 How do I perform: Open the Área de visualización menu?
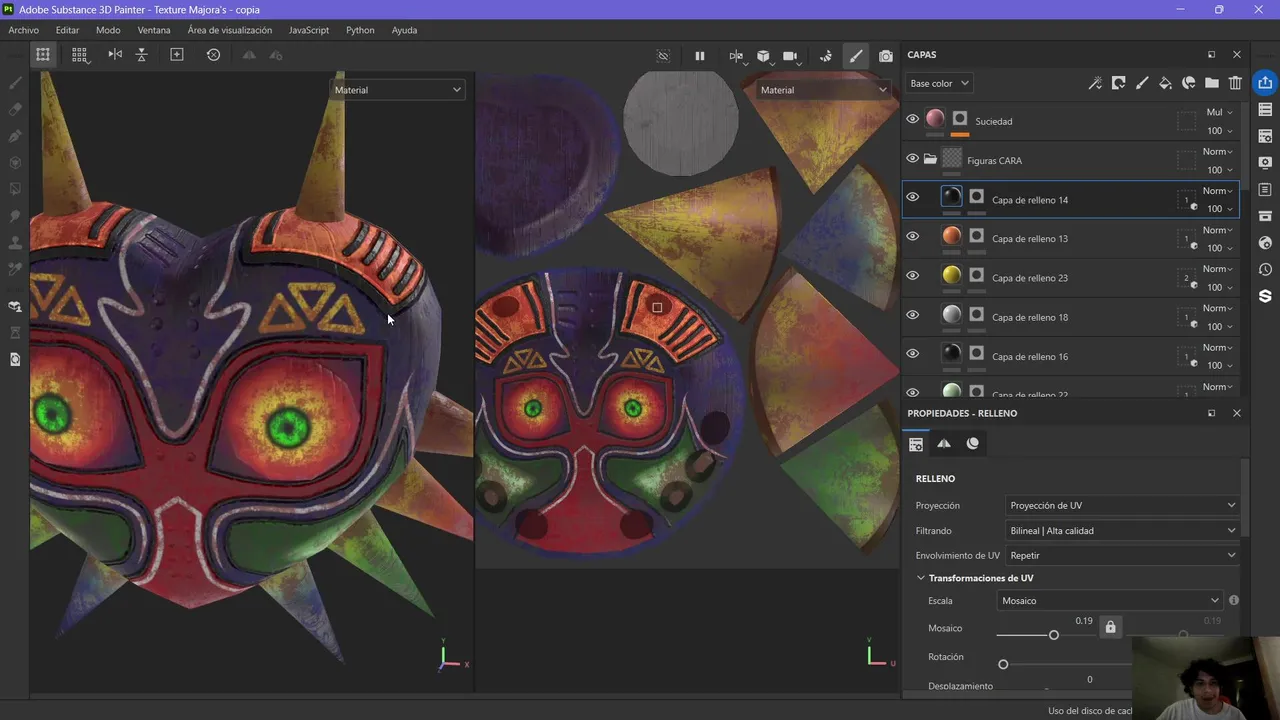coord(230,30)
